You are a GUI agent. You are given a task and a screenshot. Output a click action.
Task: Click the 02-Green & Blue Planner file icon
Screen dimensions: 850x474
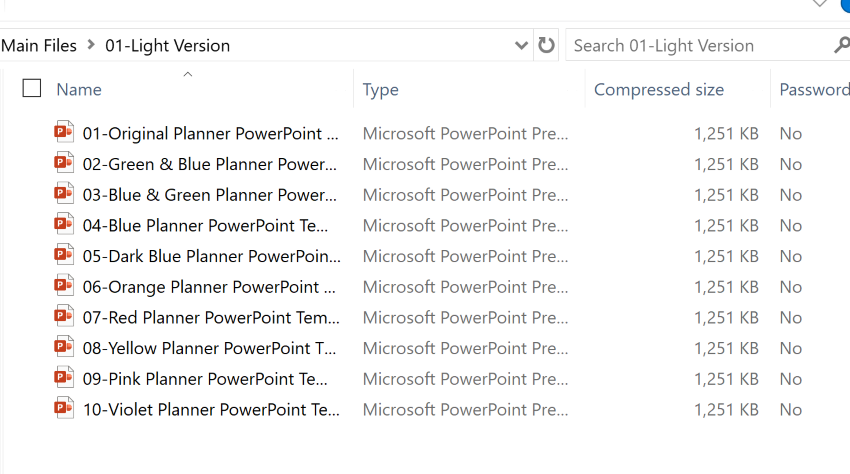coord(65,164)
